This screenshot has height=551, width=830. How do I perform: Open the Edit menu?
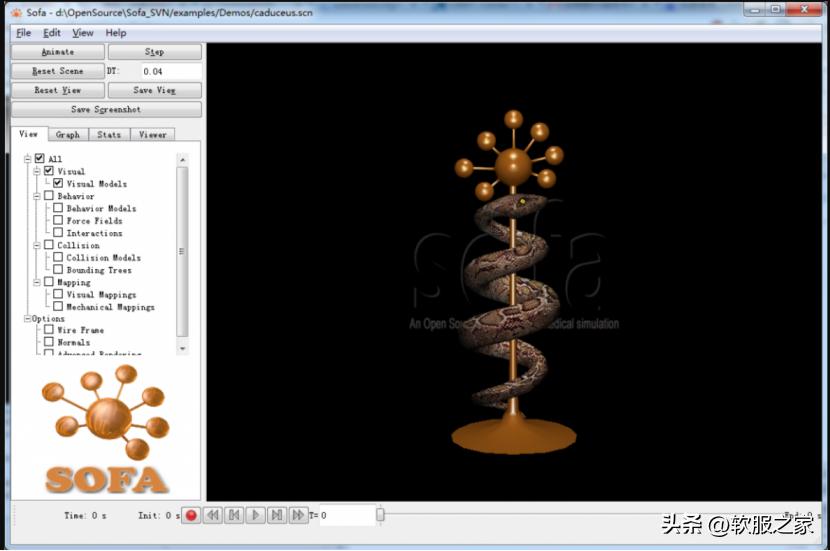pyautogui.click(x=52, y=33)
